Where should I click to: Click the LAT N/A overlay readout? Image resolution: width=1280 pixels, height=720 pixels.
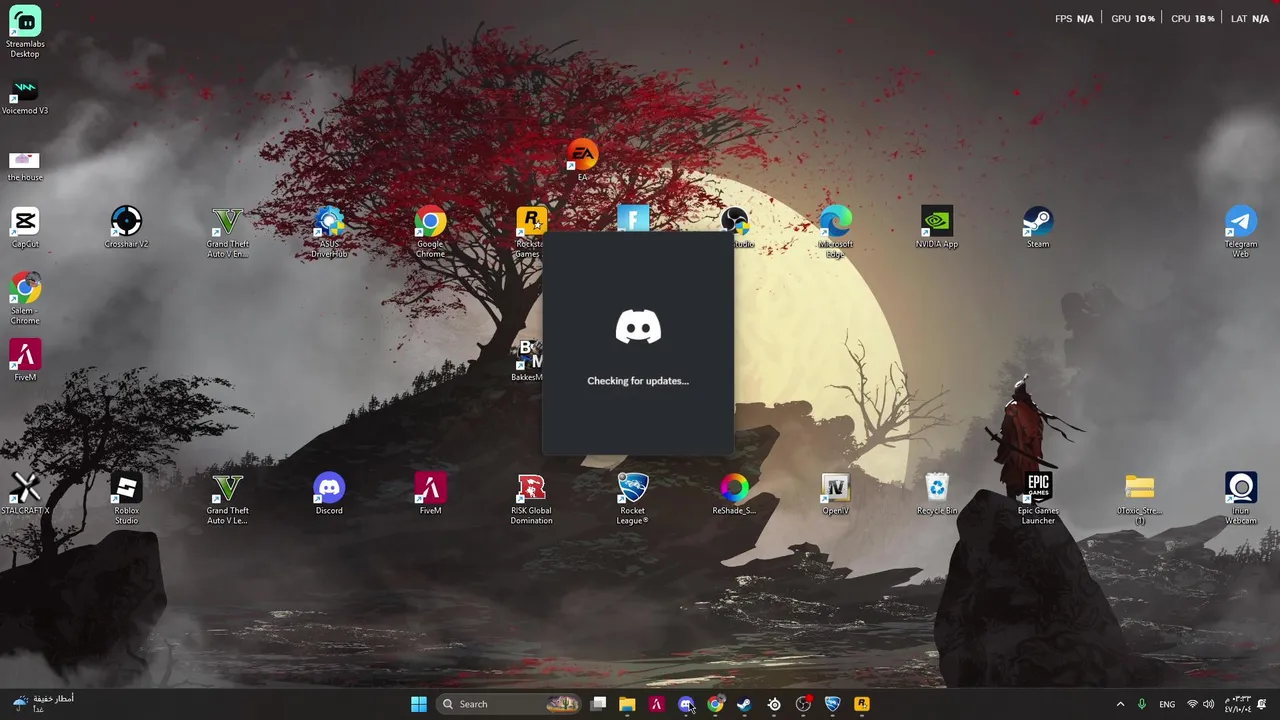pyautogui.click(x=1250, y=19)
